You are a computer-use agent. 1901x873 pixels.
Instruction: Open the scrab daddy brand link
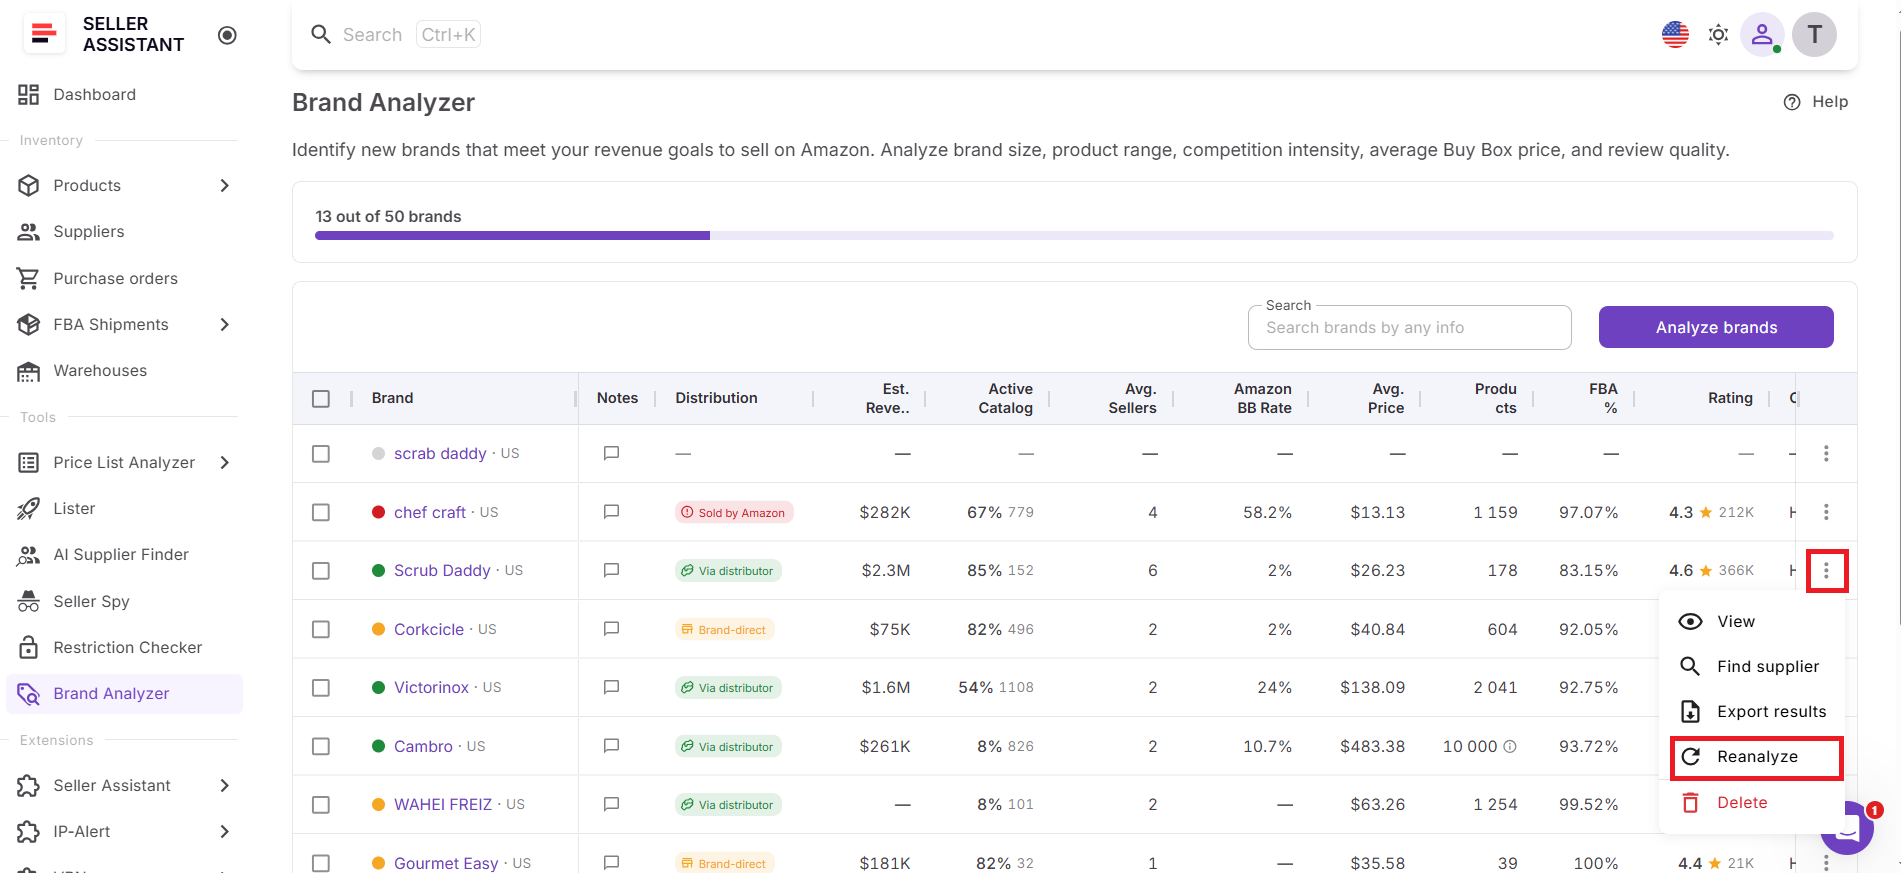(440, 453)
